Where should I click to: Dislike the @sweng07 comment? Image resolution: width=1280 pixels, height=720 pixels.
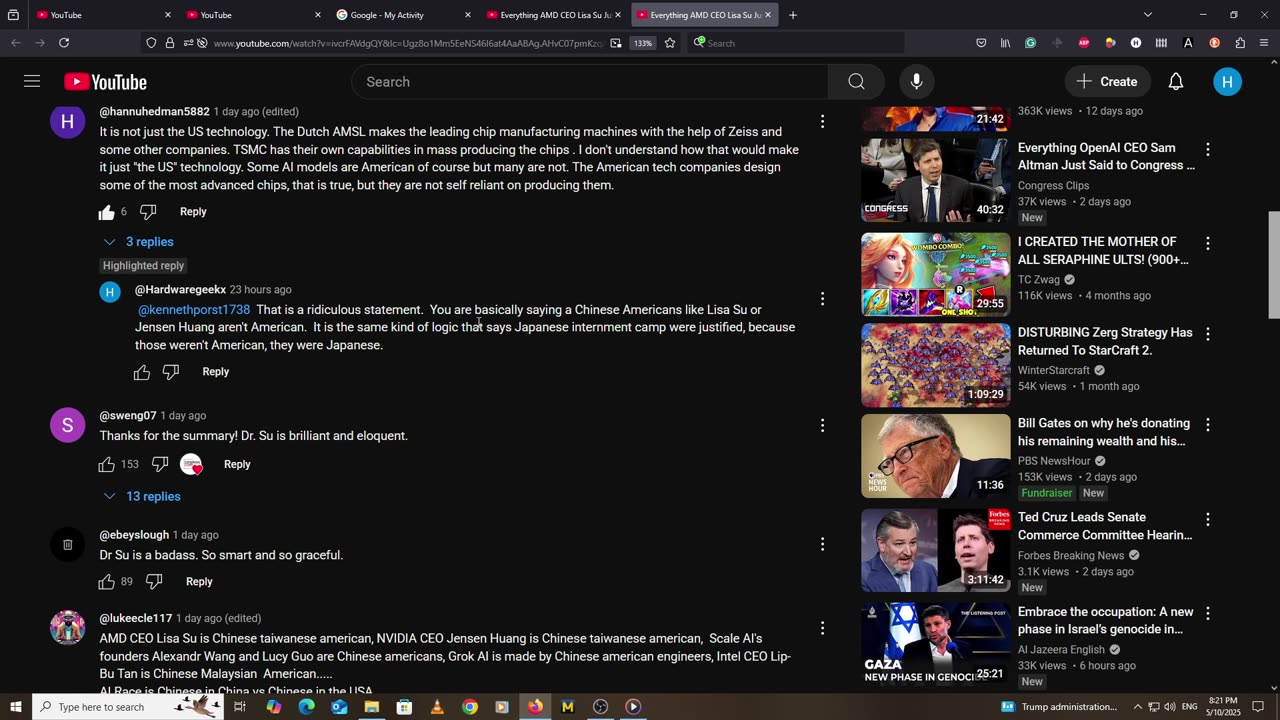point(160,464)
